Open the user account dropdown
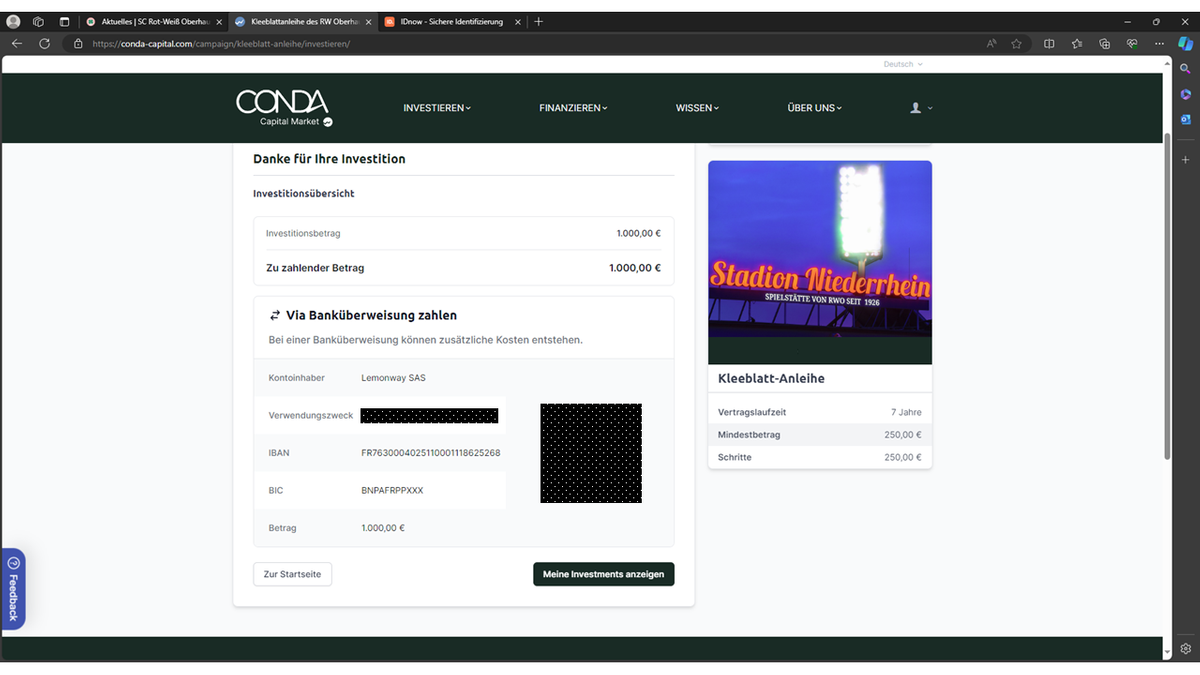This screenshot has width=1200, height=675. [x=921, y=108]
